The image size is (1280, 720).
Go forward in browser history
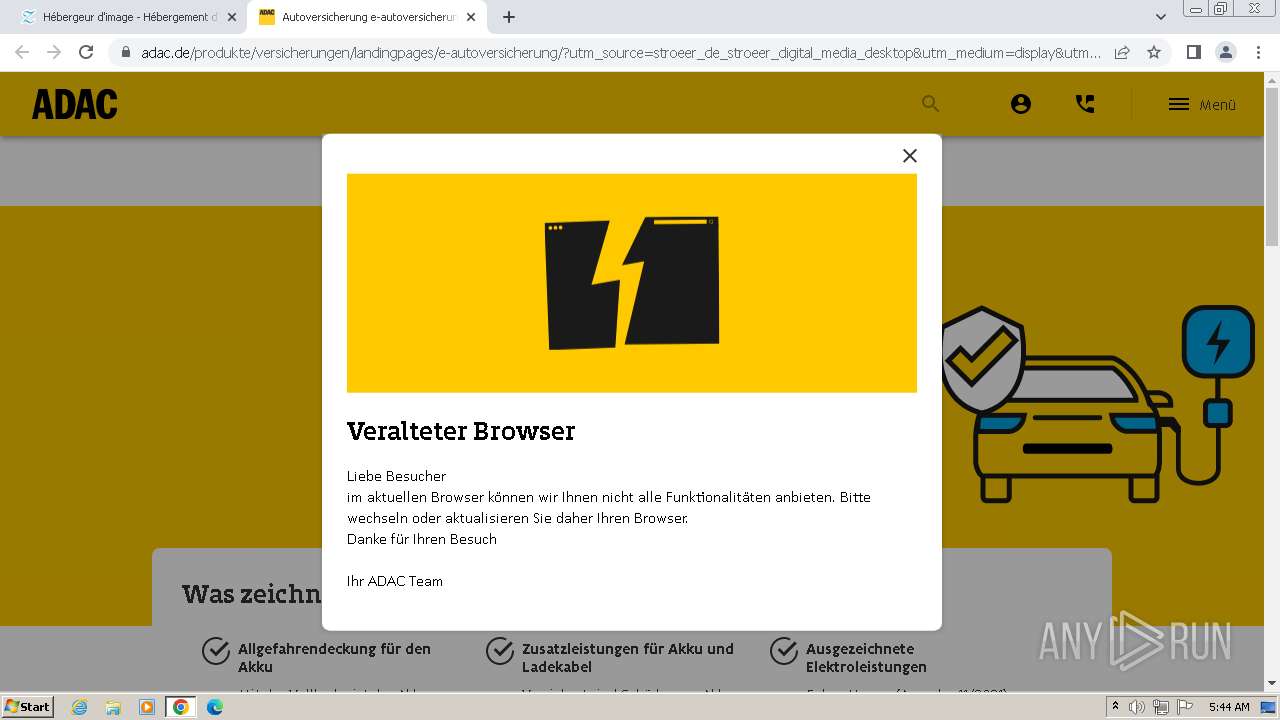click(x=54, y=52)
